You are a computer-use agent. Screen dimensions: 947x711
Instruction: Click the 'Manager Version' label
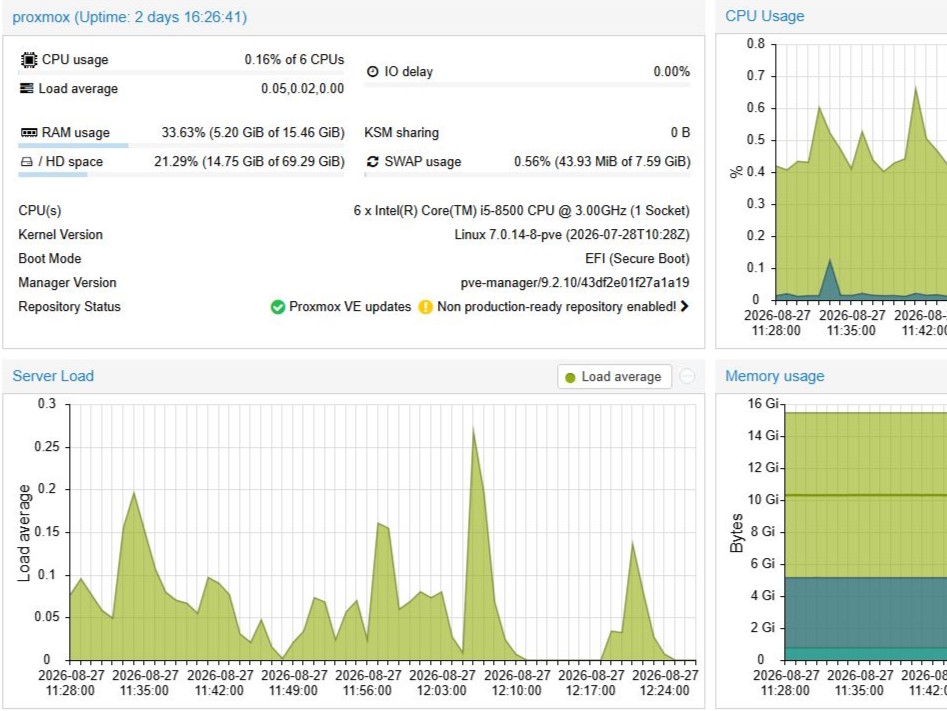point(67,283)
